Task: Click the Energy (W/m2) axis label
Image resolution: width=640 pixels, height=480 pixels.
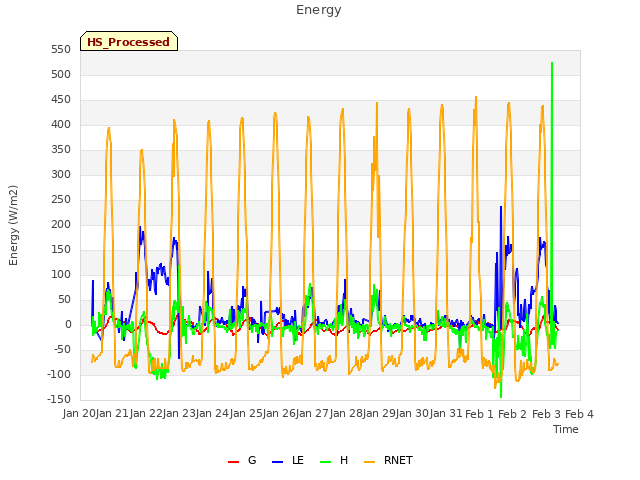Action: pos(13,225)
